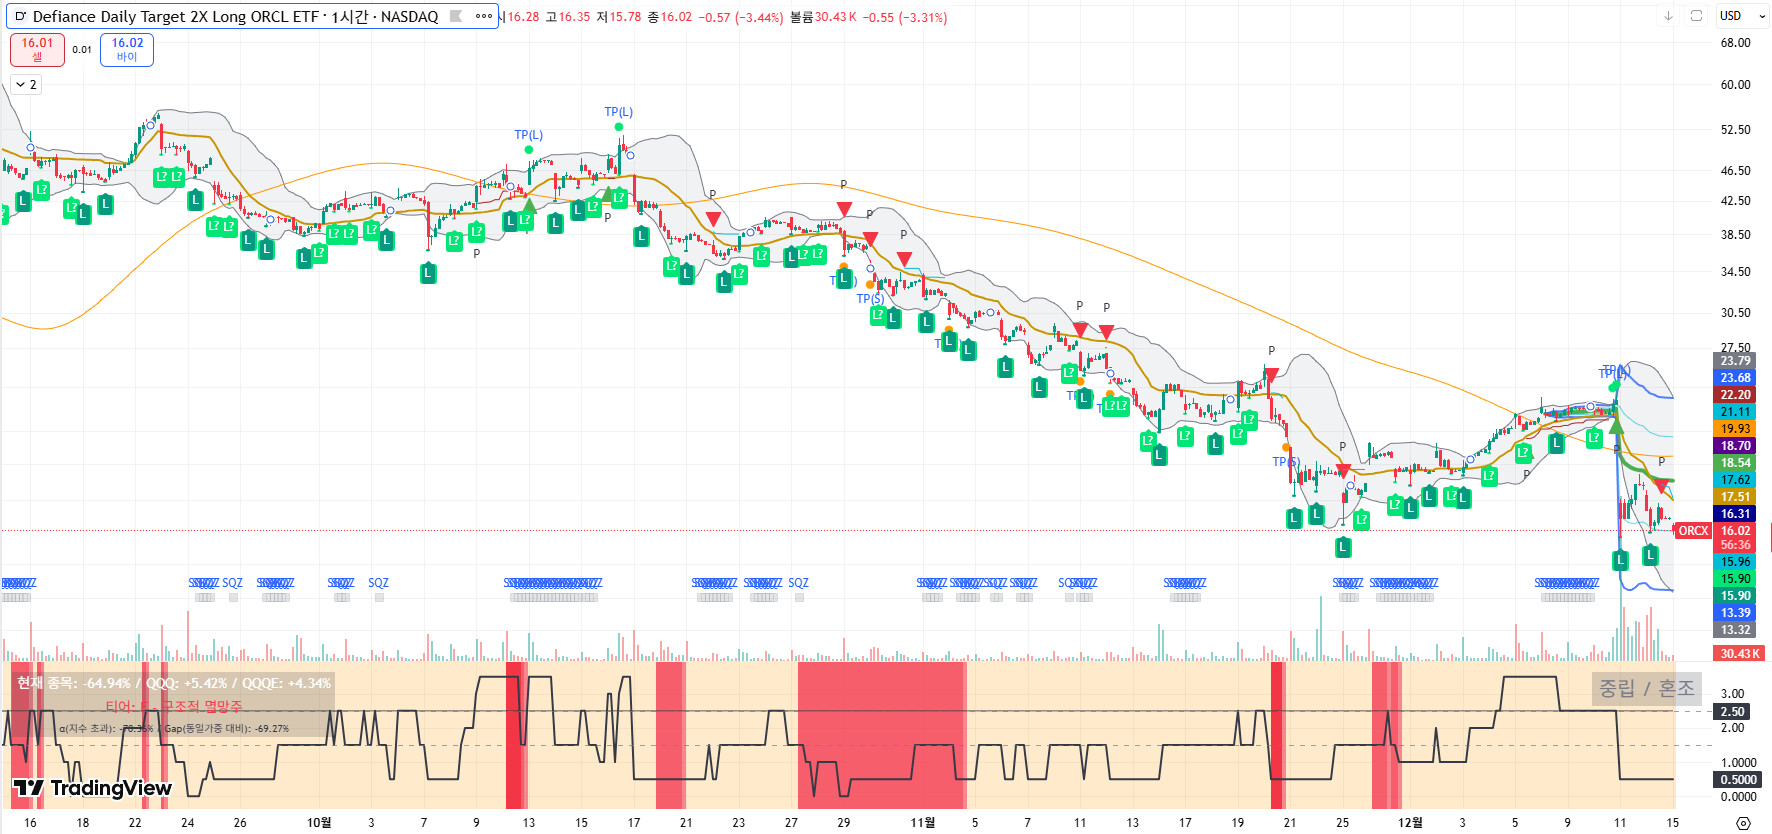The height and width of the screenshot is (834, 1772).
Task: Click the 12월 date on time axis
Action: tap(1410, 823)
